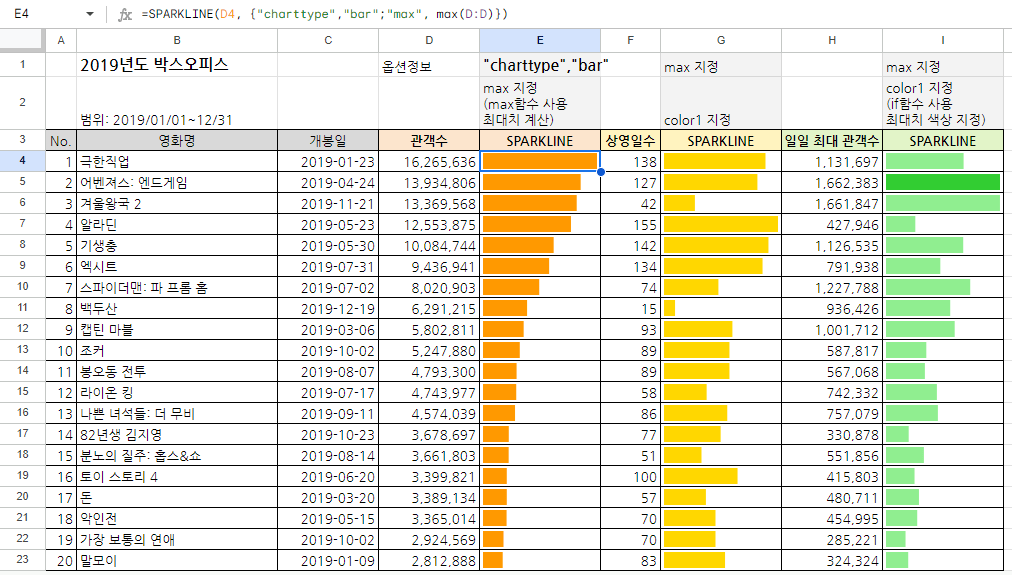Click the Name box showing E4
The height and width of the screenshot is (575, 1012).
click(x=40, y=14)
